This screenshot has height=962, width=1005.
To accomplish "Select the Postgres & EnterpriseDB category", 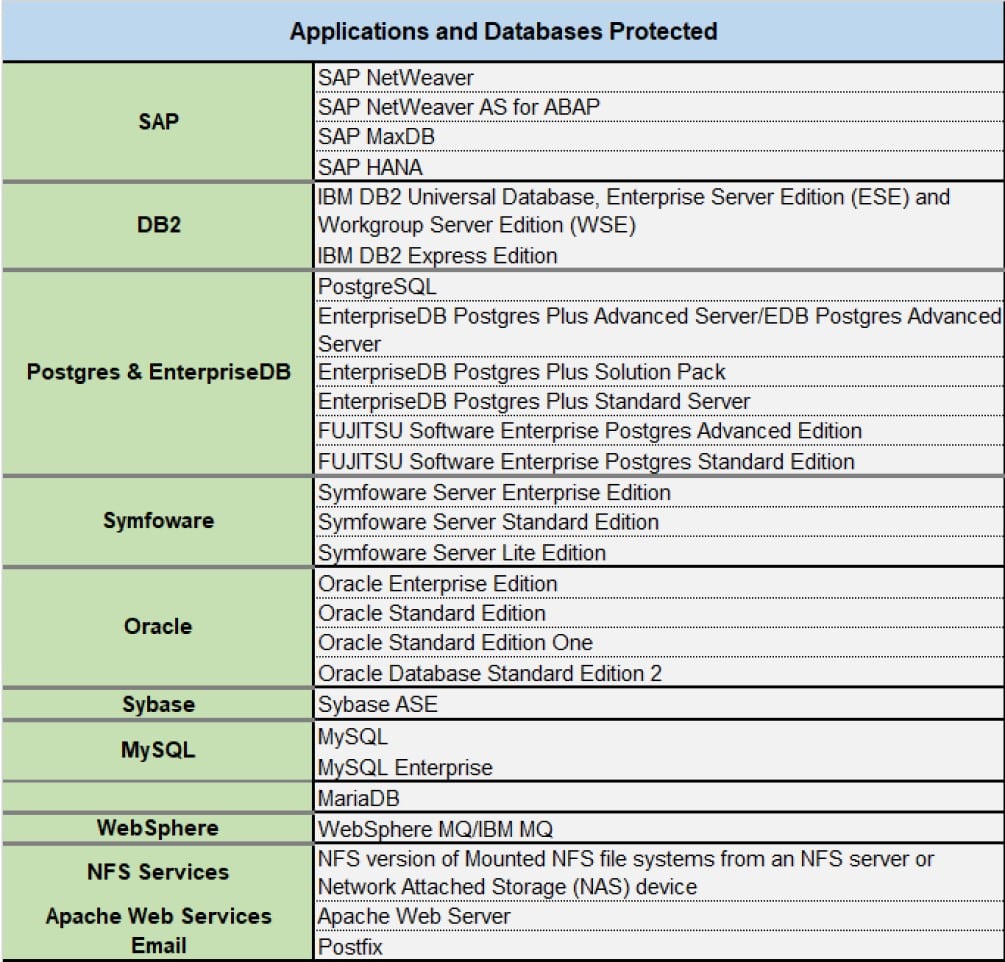I will (x=155, y=373).
